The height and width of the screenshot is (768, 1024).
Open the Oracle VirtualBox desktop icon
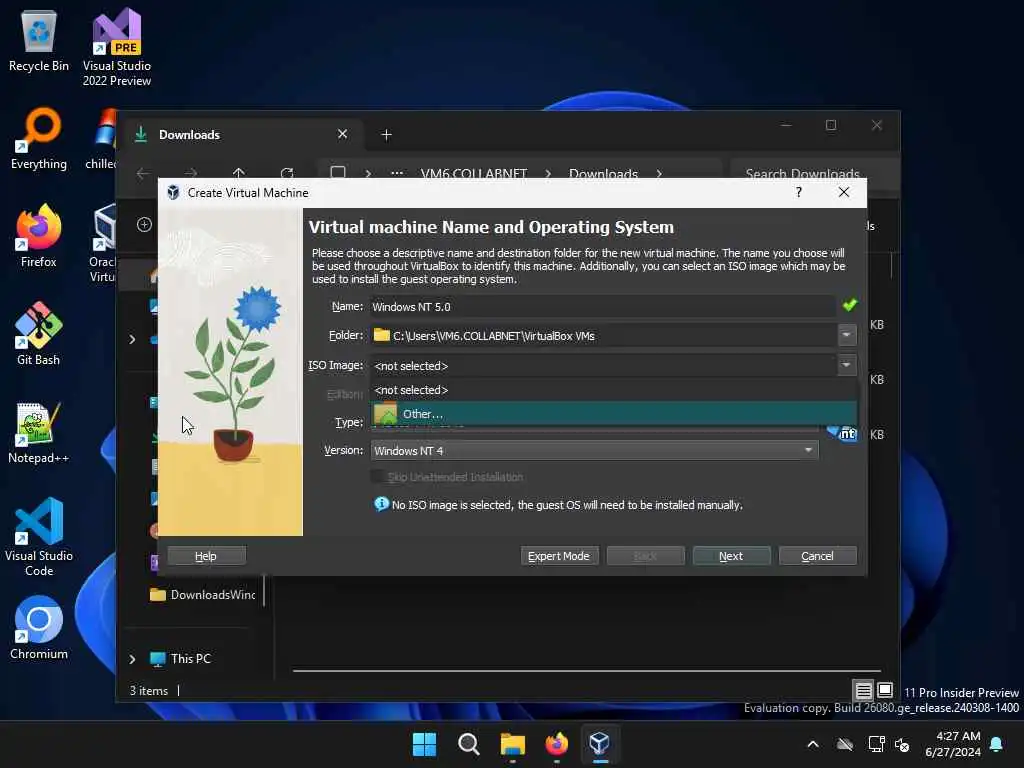(x=104, y=243)
